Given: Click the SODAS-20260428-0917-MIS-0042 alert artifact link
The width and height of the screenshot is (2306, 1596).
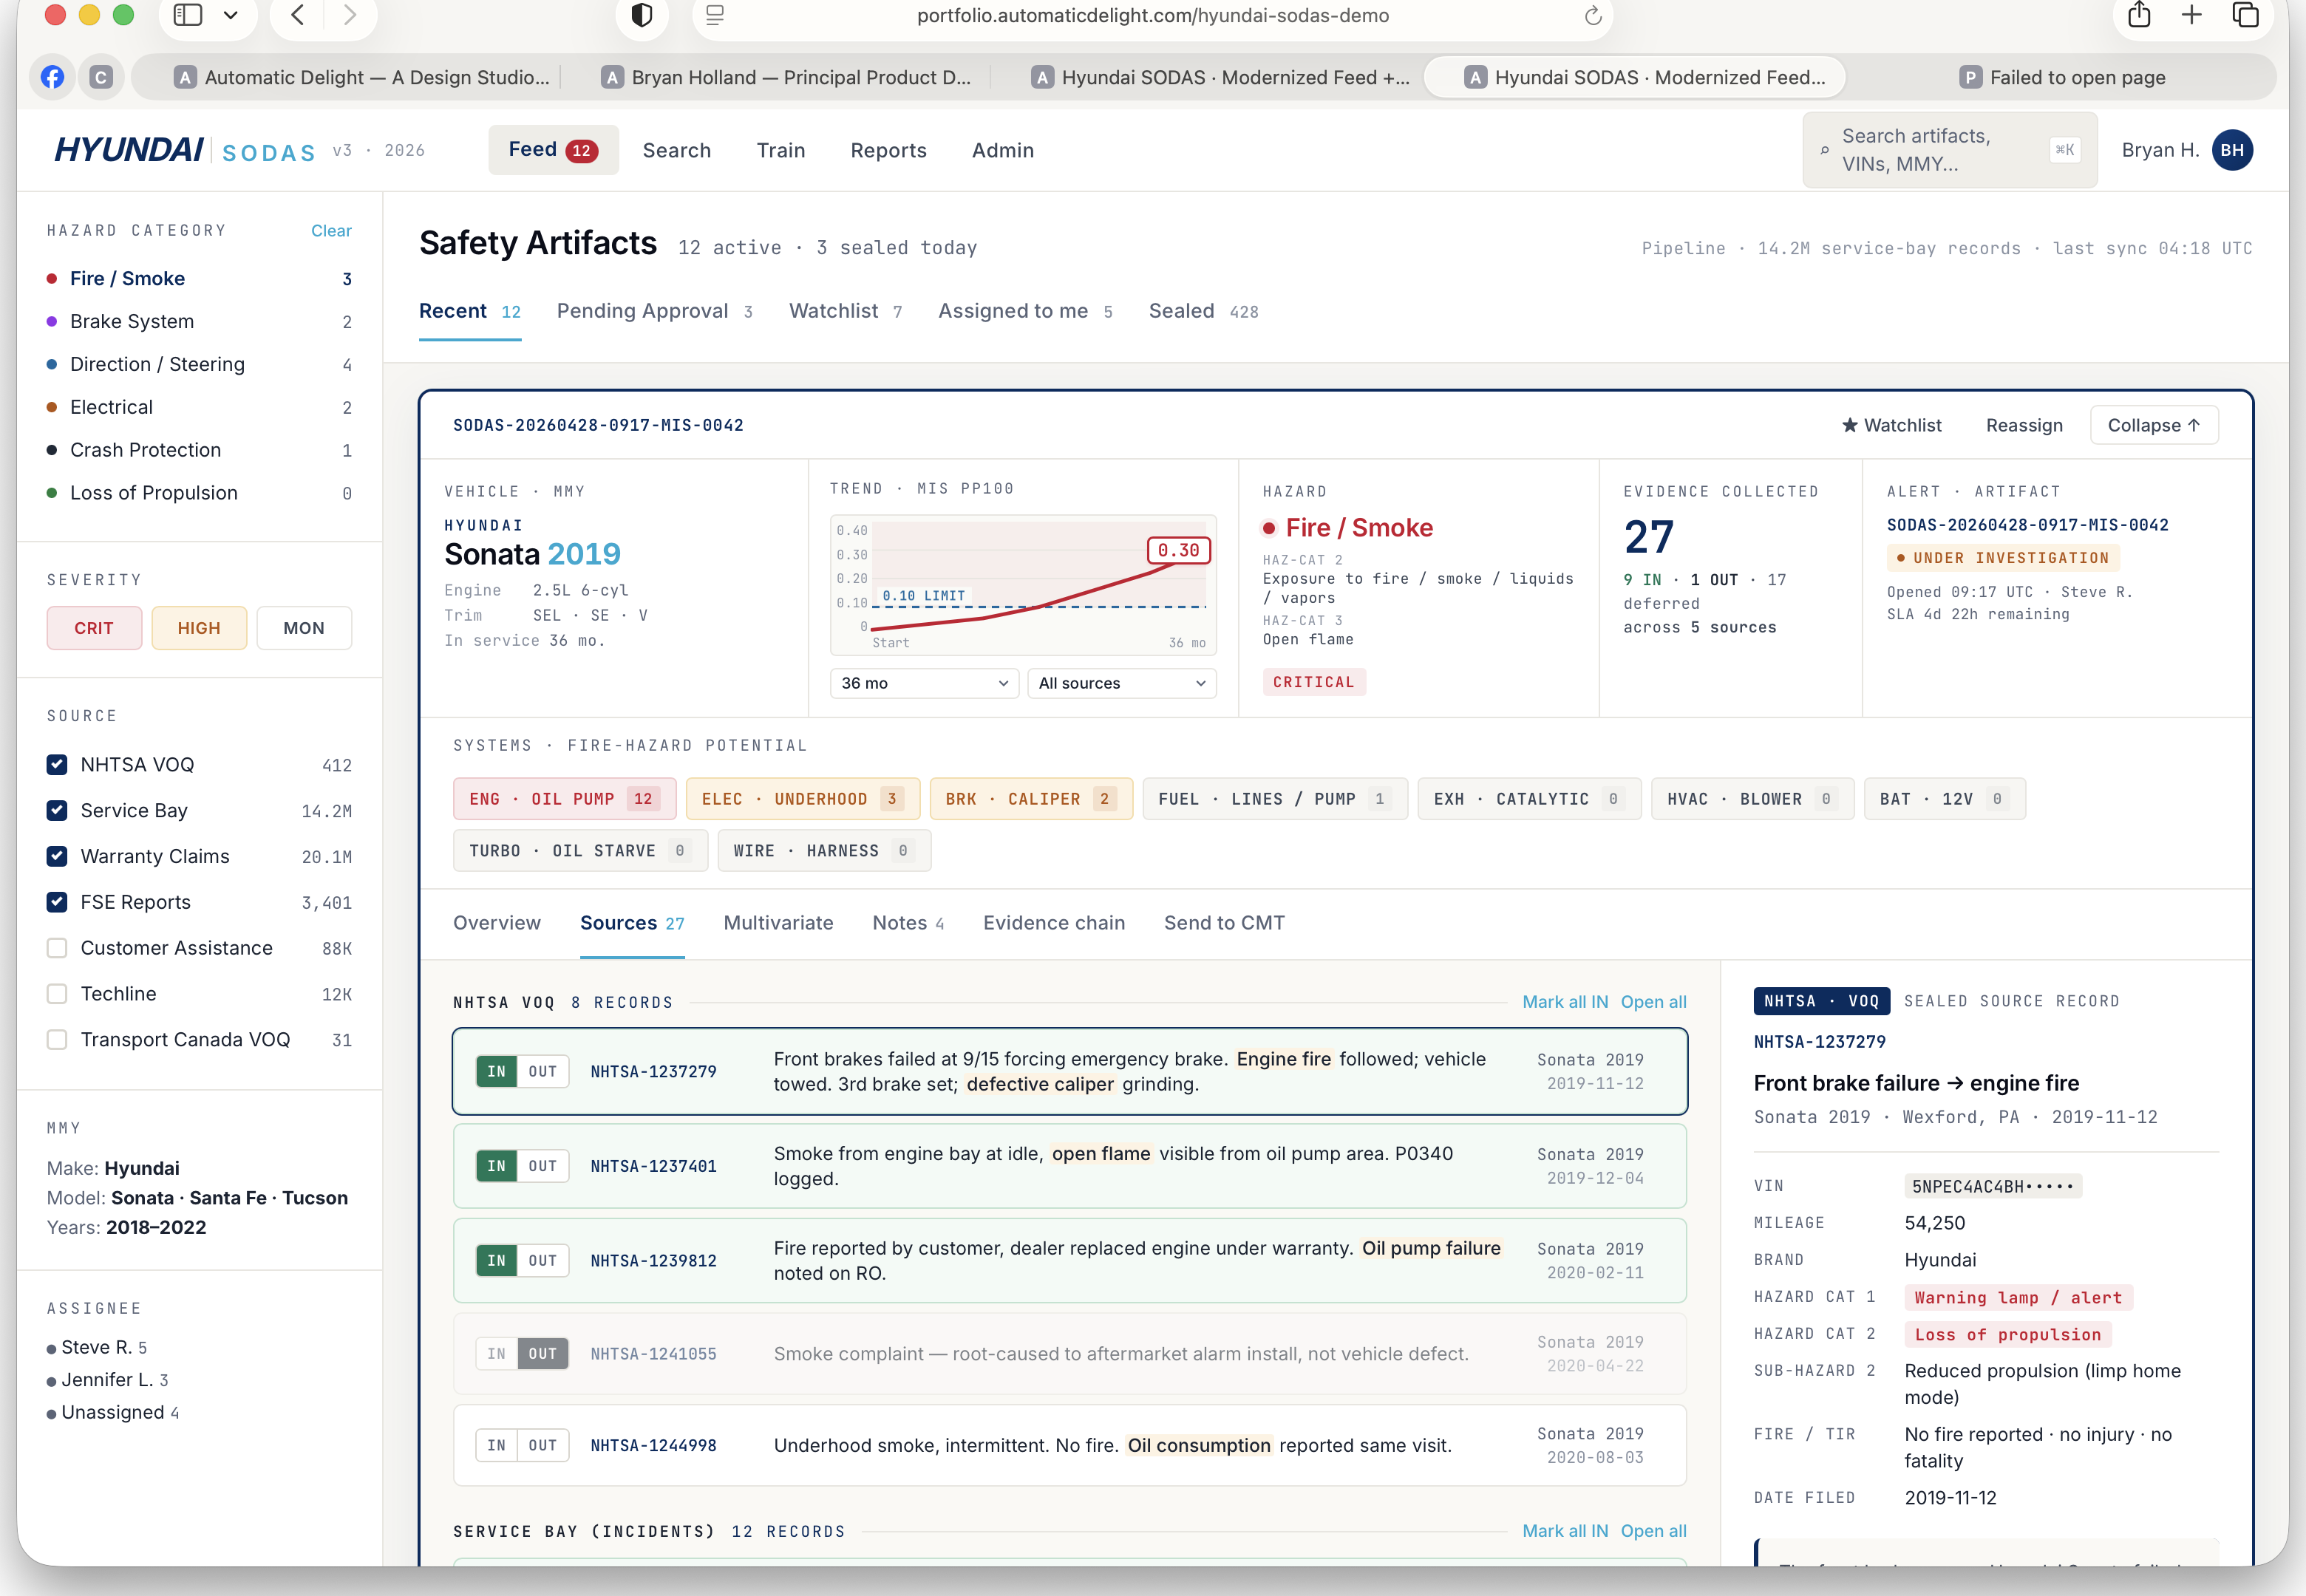Looking at the screenshot, I should coord(2027,525).
